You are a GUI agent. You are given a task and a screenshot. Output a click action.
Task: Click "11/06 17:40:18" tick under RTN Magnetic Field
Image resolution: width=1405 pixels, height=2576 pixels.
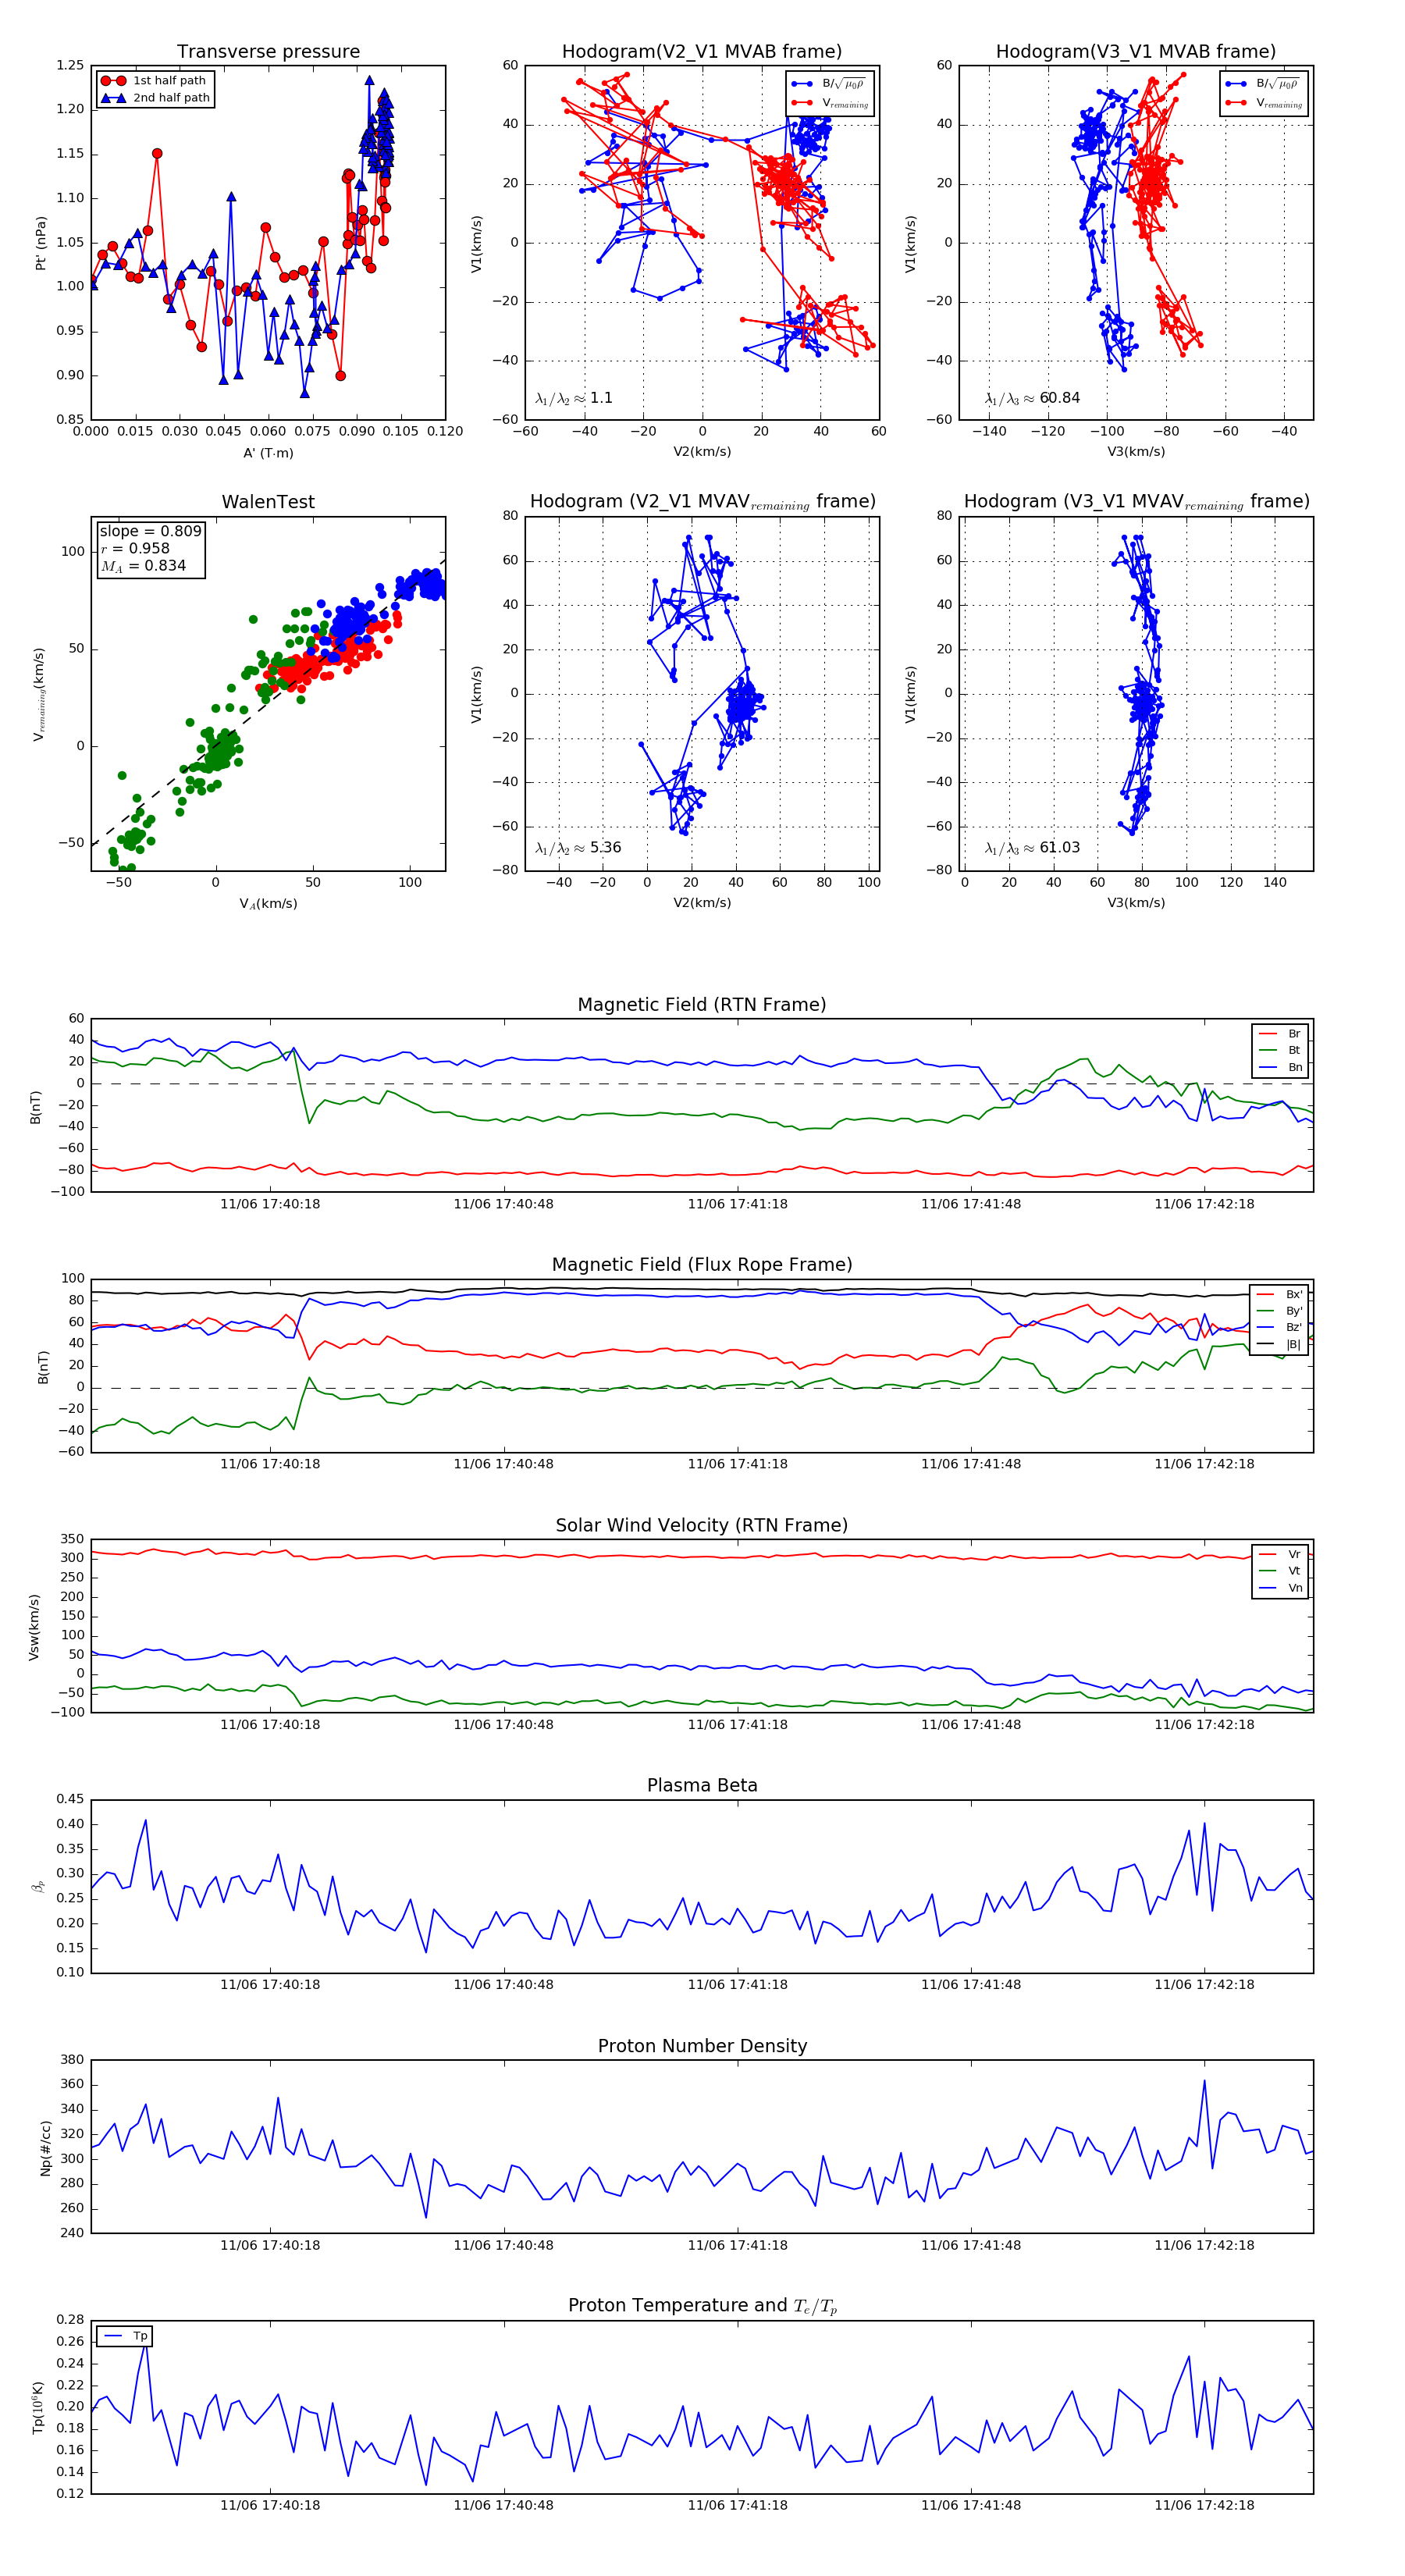click(x=270, y=1204)
